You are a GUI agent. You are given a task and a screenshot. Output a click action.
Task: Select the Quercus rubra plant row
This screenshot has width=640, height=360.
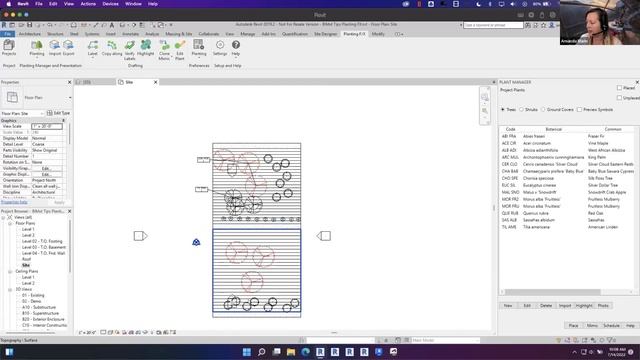tap(567, 213)
